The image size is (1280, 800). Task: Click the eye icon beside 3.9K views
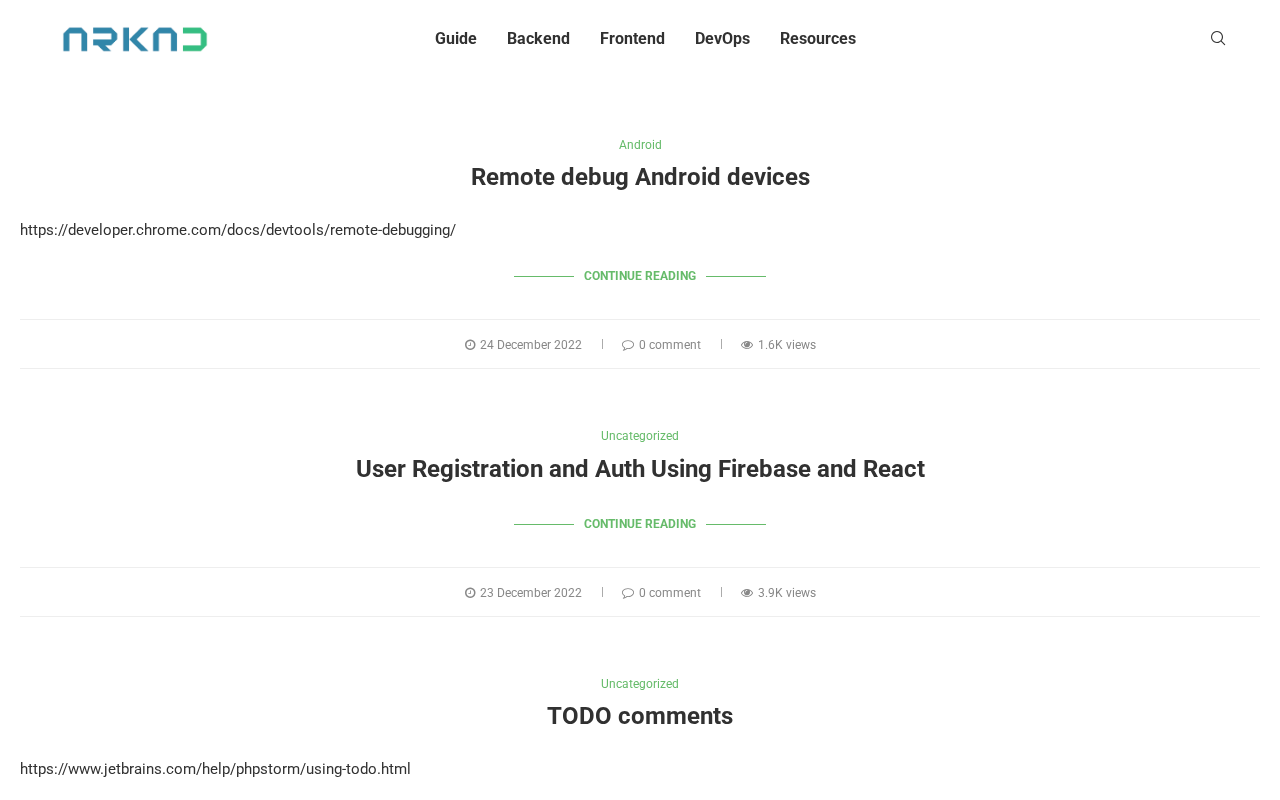[x=747, y=593]
